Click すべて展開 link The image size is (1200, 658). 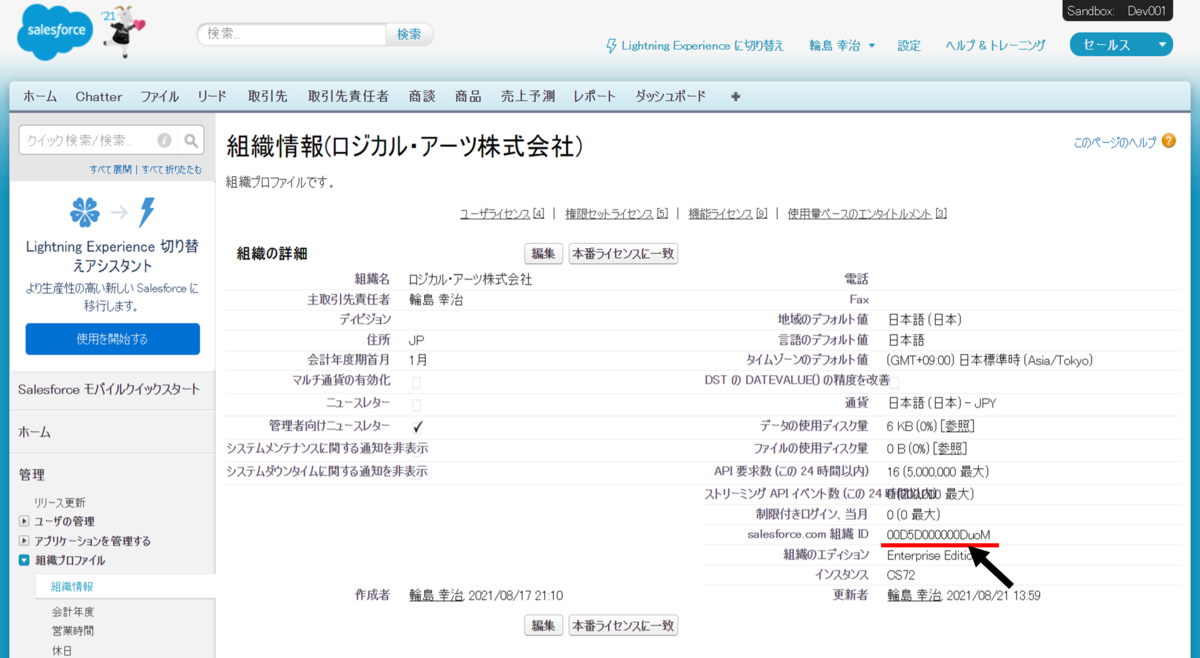point(112,170)
